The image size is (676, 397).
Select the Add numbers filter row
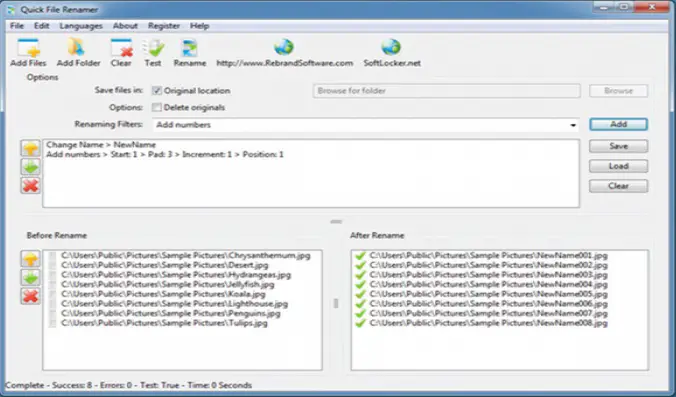click(x=165, y=154)
